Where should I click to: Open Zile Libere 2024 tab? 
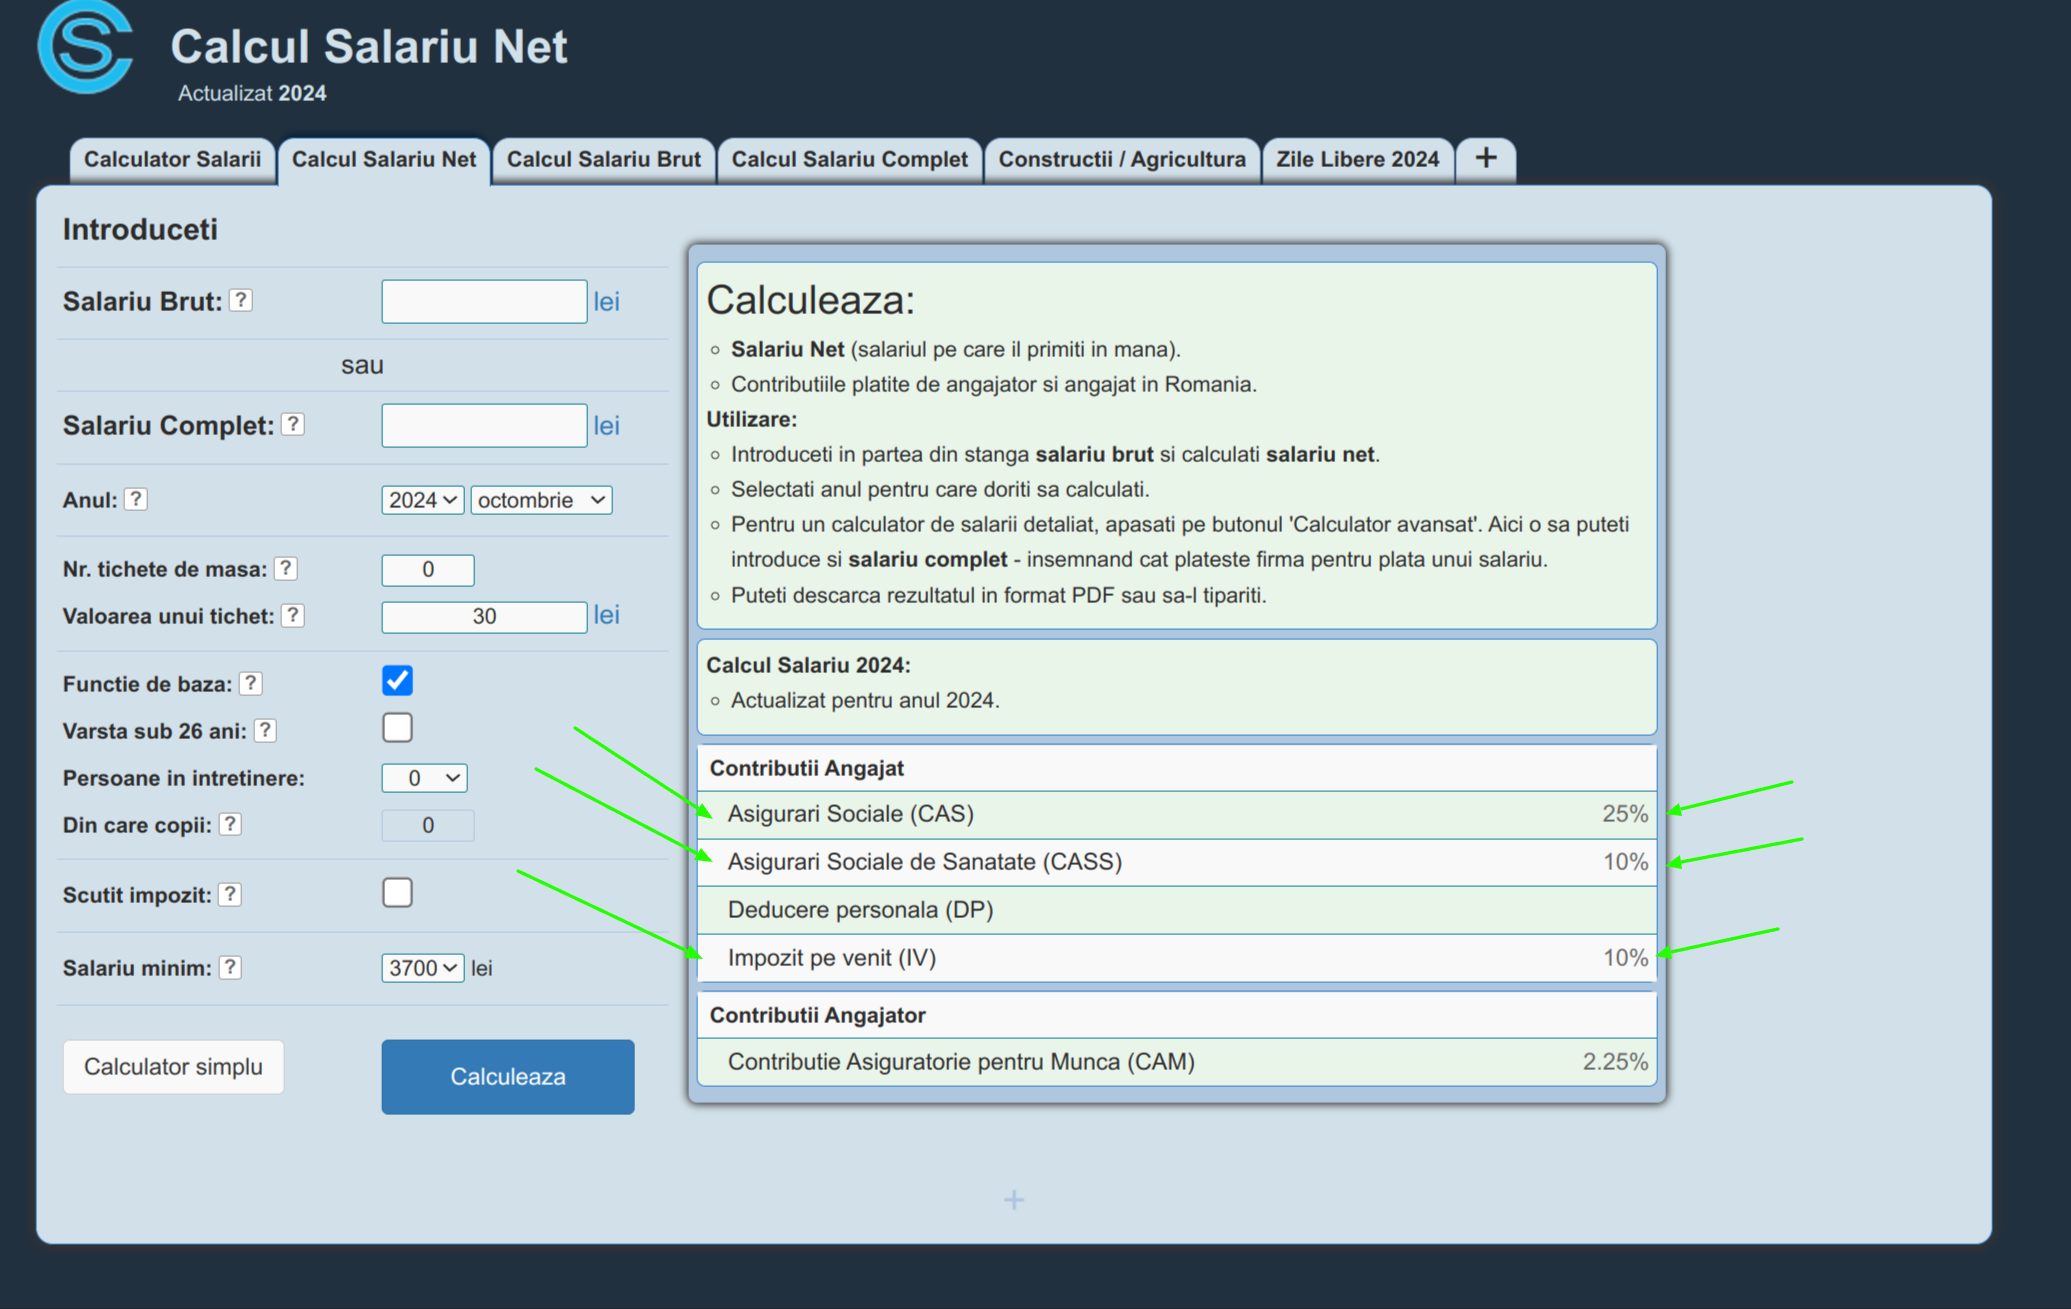[x=1357, y=160]
